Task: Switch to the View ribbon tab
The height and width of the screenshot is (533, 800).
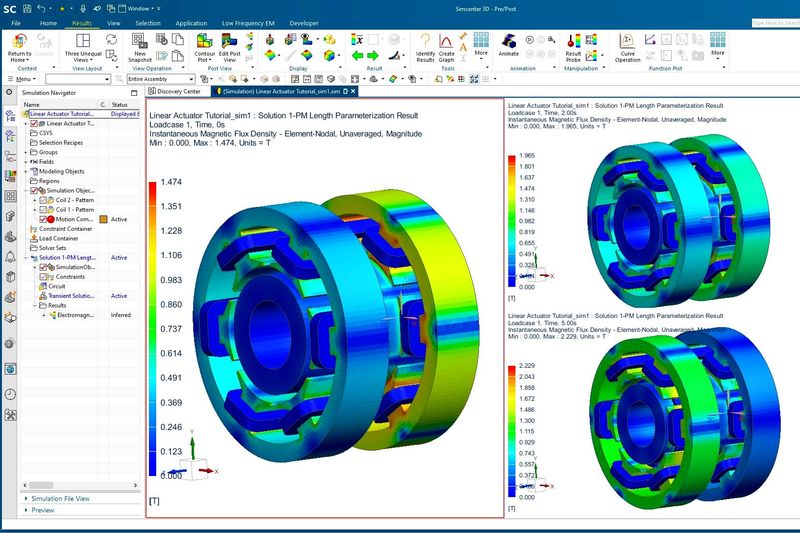Action: pyautogui.click(x=113, y=23)
